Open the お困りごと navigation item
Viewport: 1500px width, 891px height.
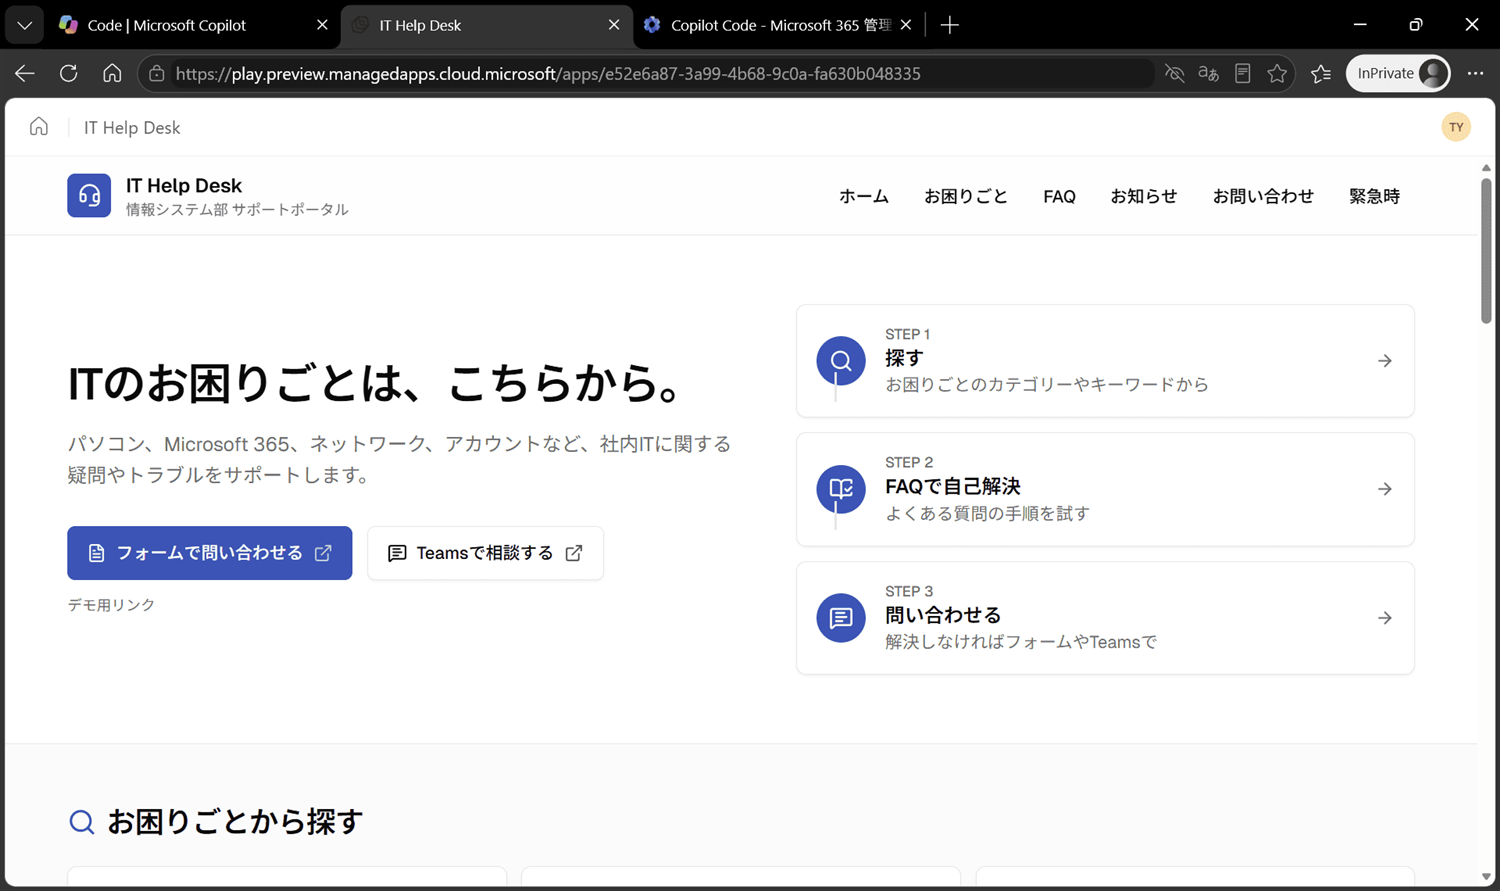tap(966, 196)
